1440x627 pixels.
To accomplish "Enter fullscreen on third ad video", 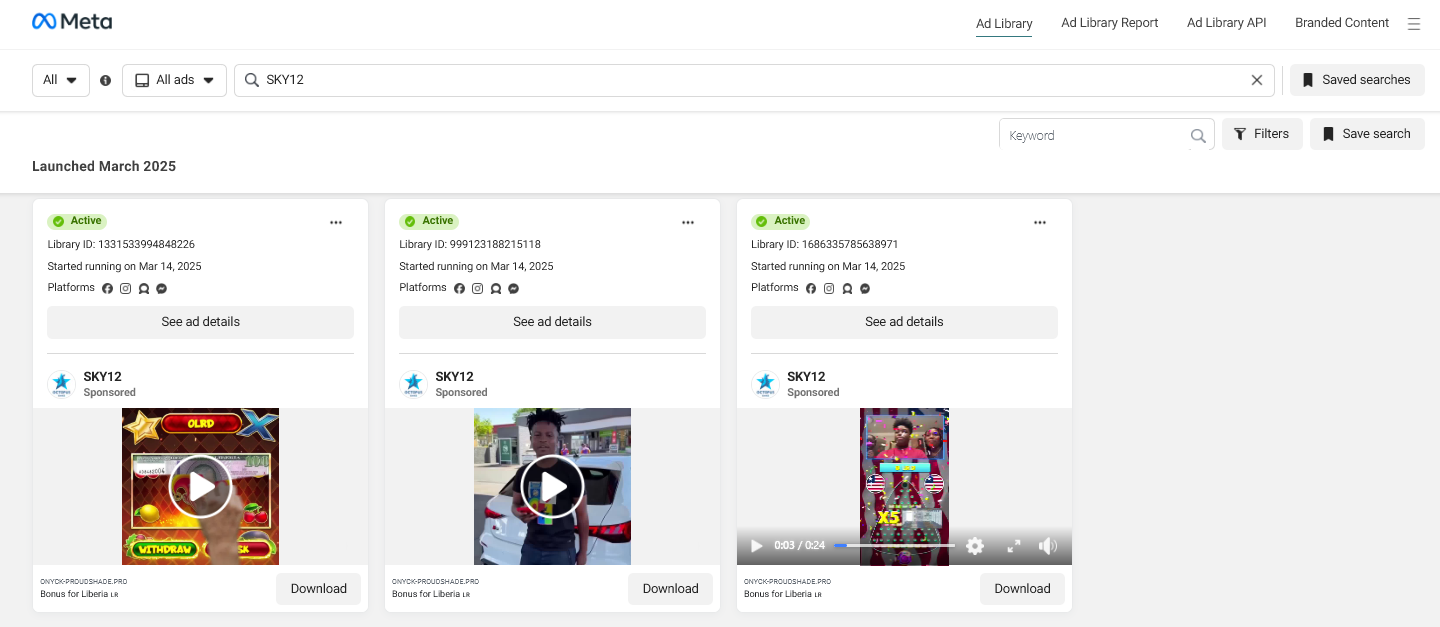I will pyautogui.click(x=1013, y=546).
